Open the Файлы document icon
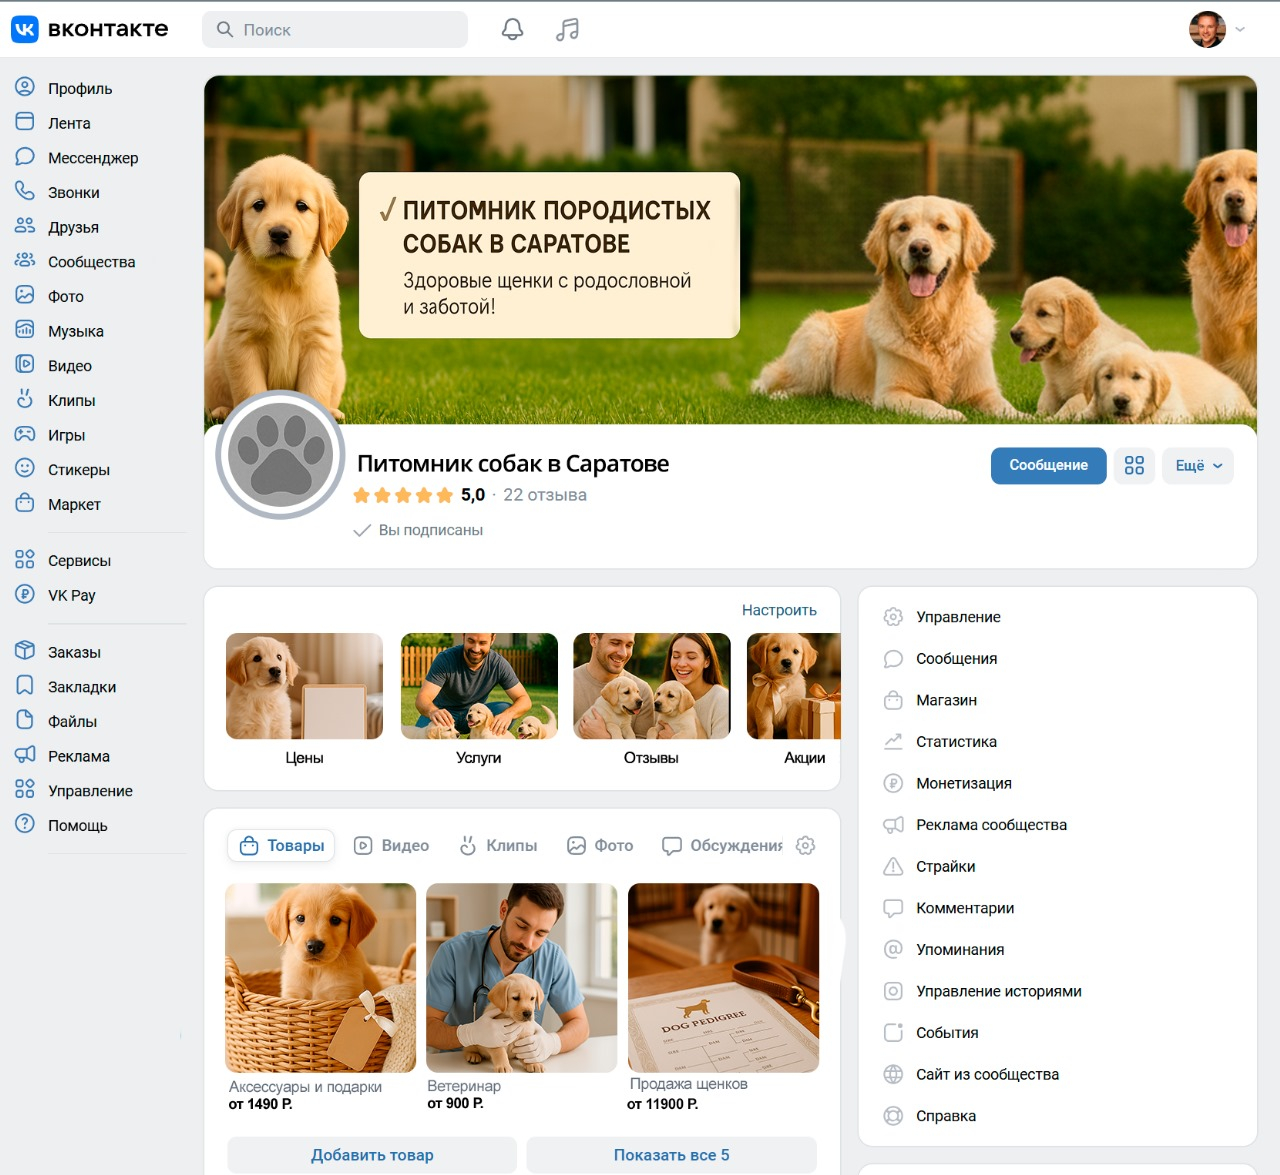 pos(25,720)
